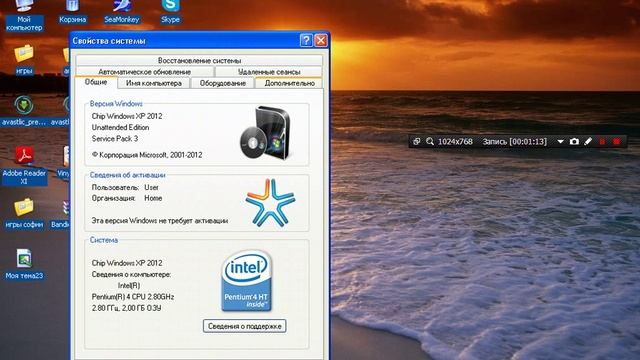Pause recording with the red pause button
The height and width of the screenshot is (360, 640).
tap(602, 142)
